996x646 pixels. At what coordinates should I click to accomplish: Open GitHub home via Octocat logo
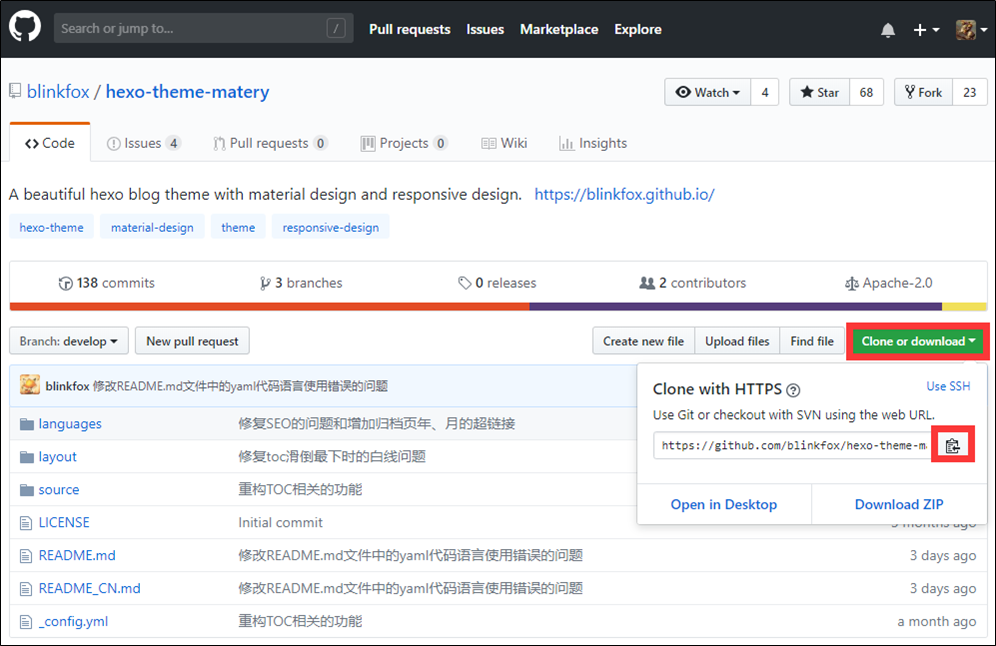pos(25,28)
